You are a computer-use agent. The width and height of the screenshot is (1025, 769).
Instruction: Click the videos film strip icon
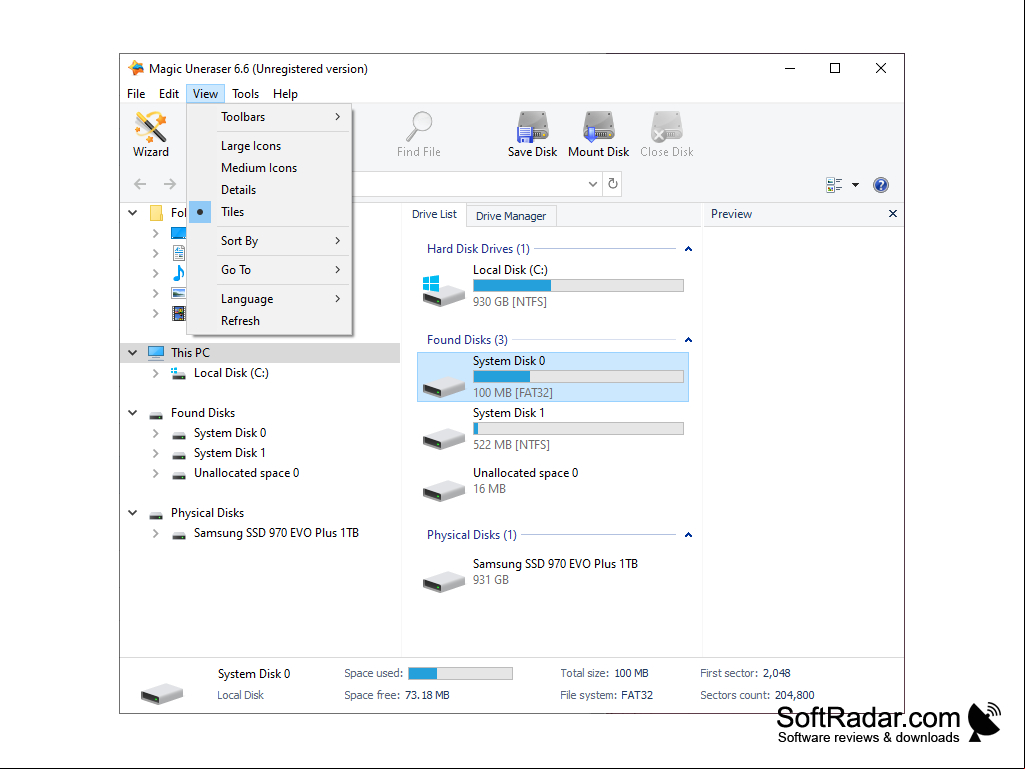[x=178, y=313]
